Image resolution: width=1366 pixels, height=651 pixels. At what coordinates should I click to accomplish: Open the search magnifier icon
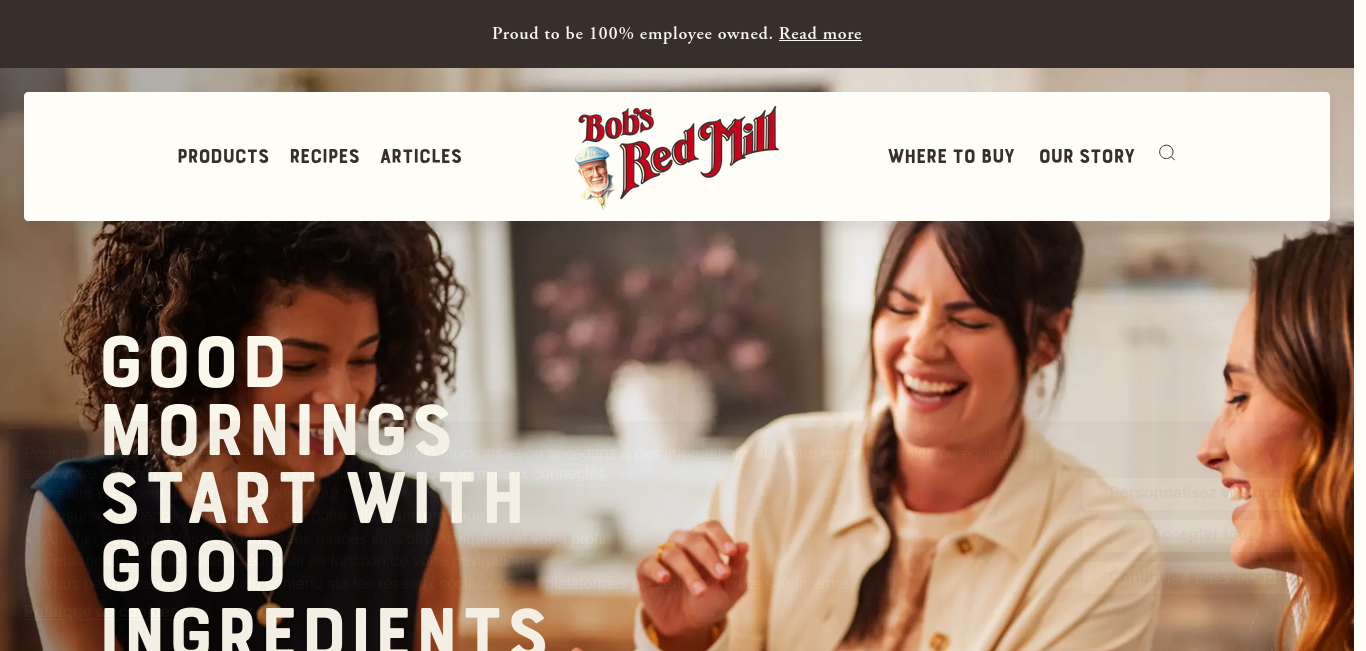1166,153
